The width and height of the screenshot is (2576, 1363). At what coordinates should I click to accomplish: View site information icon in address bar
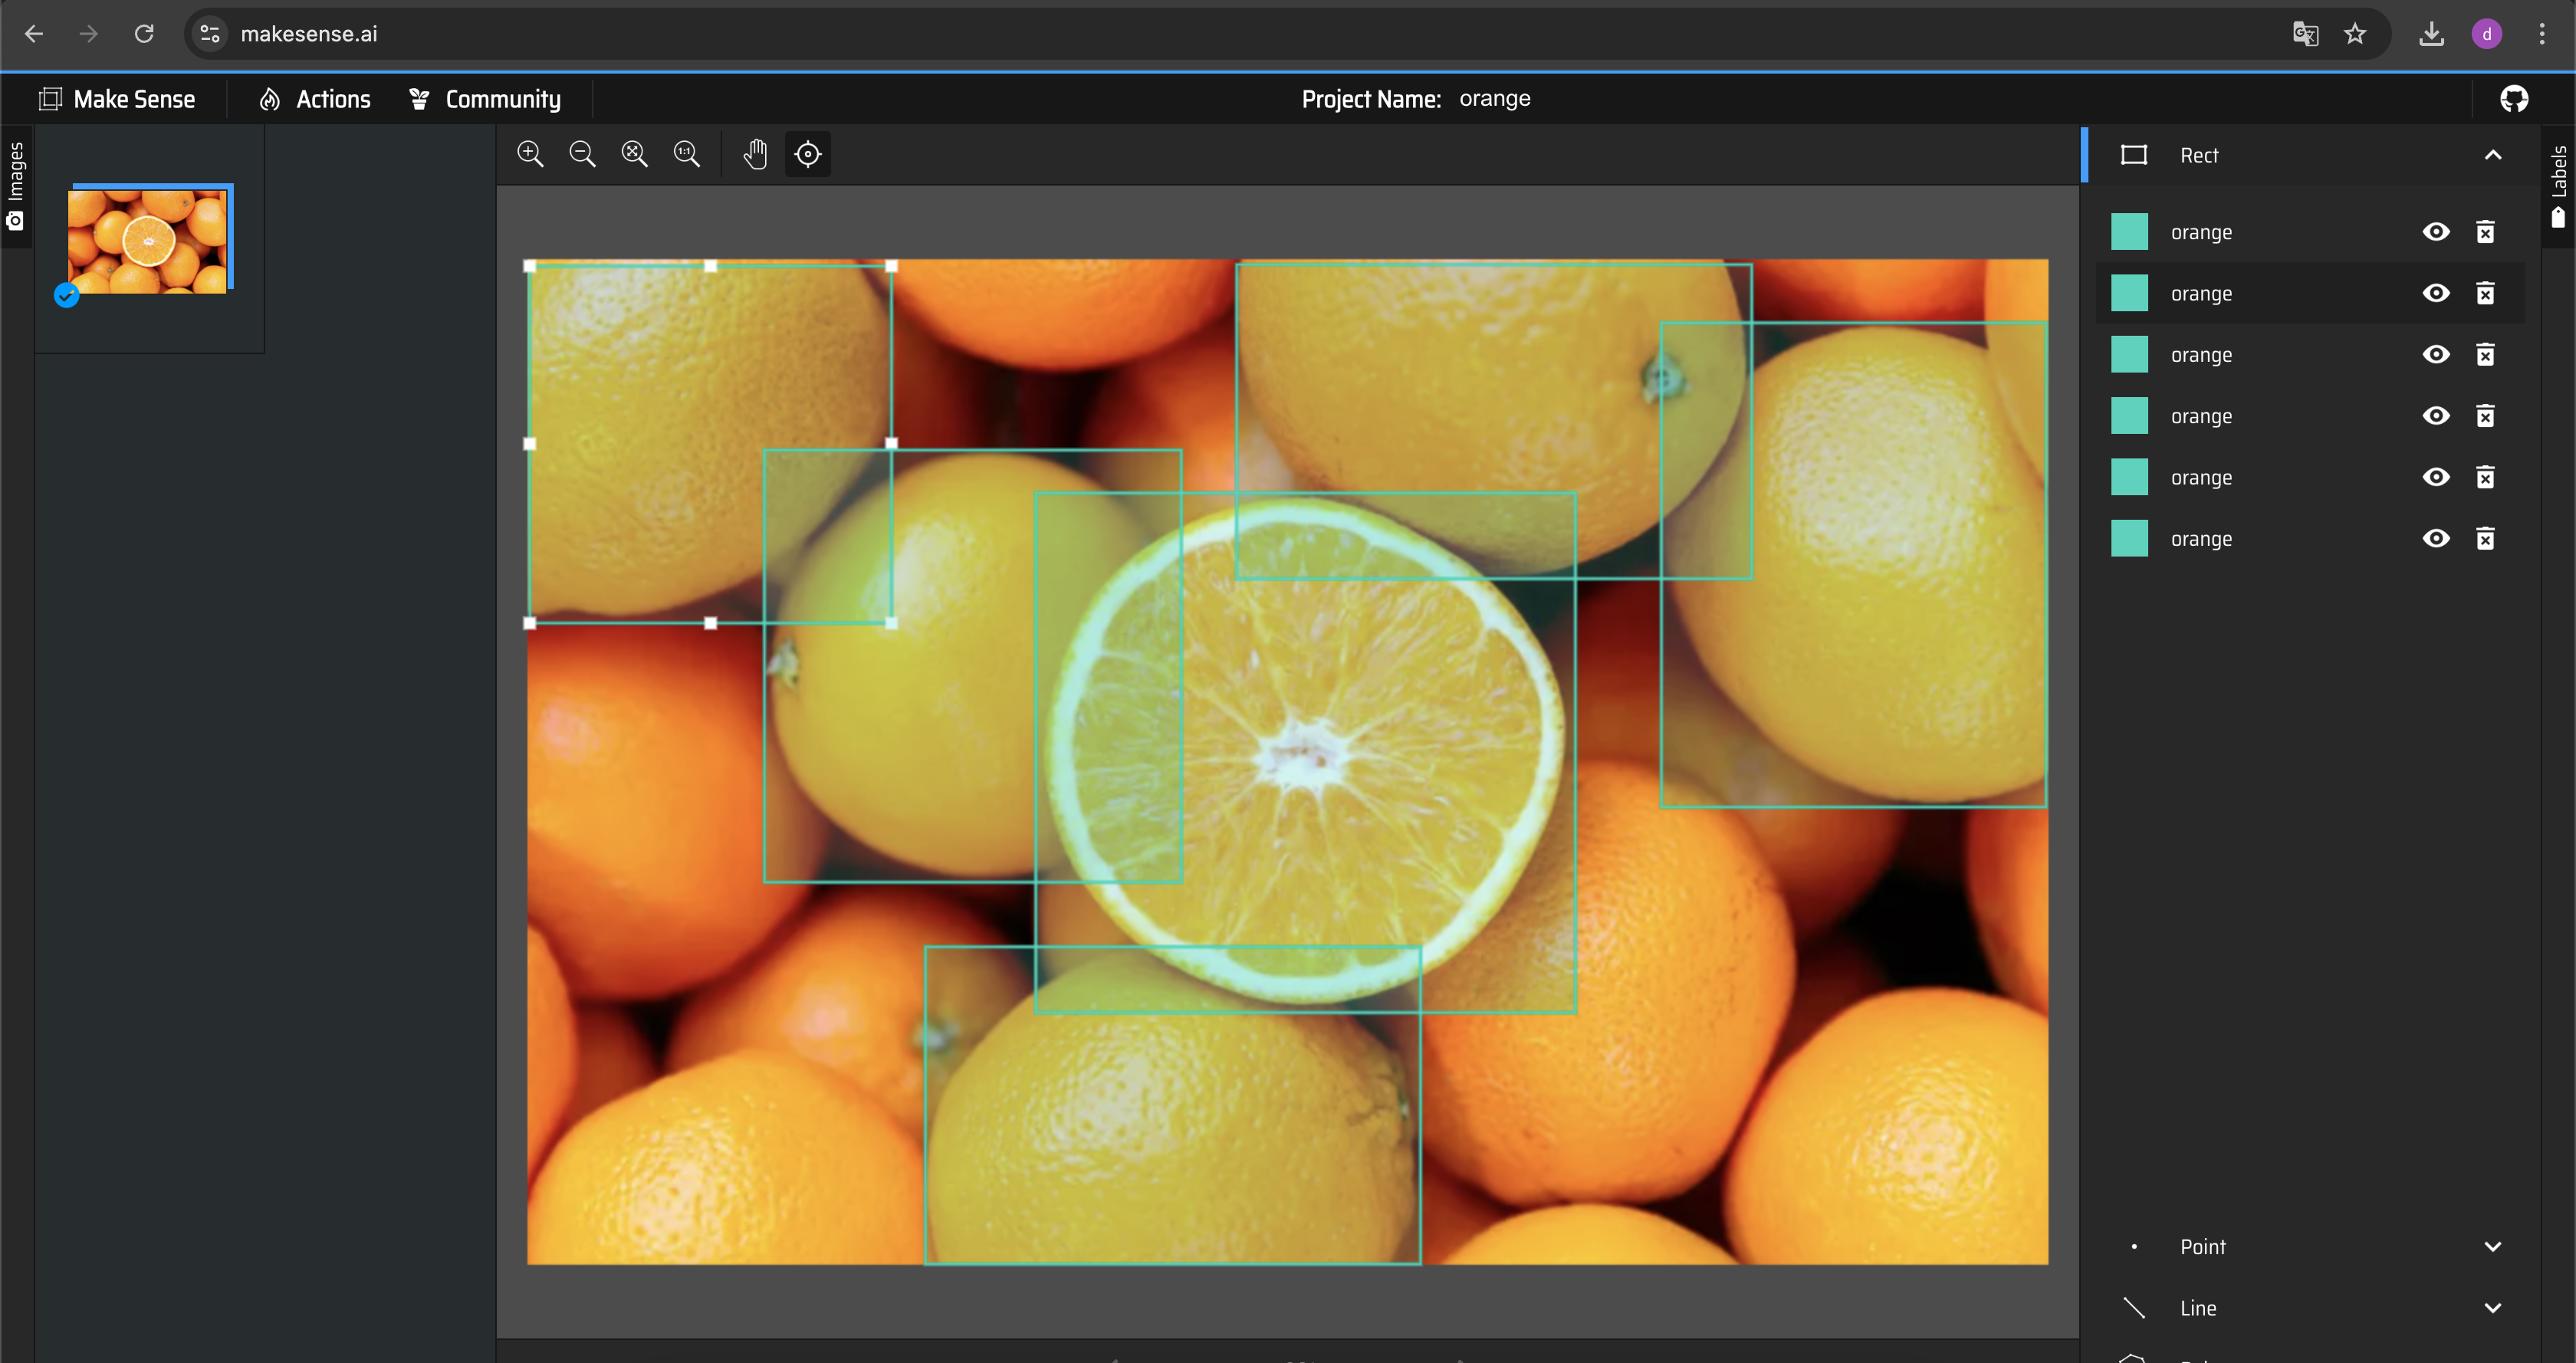pos(210,34)
